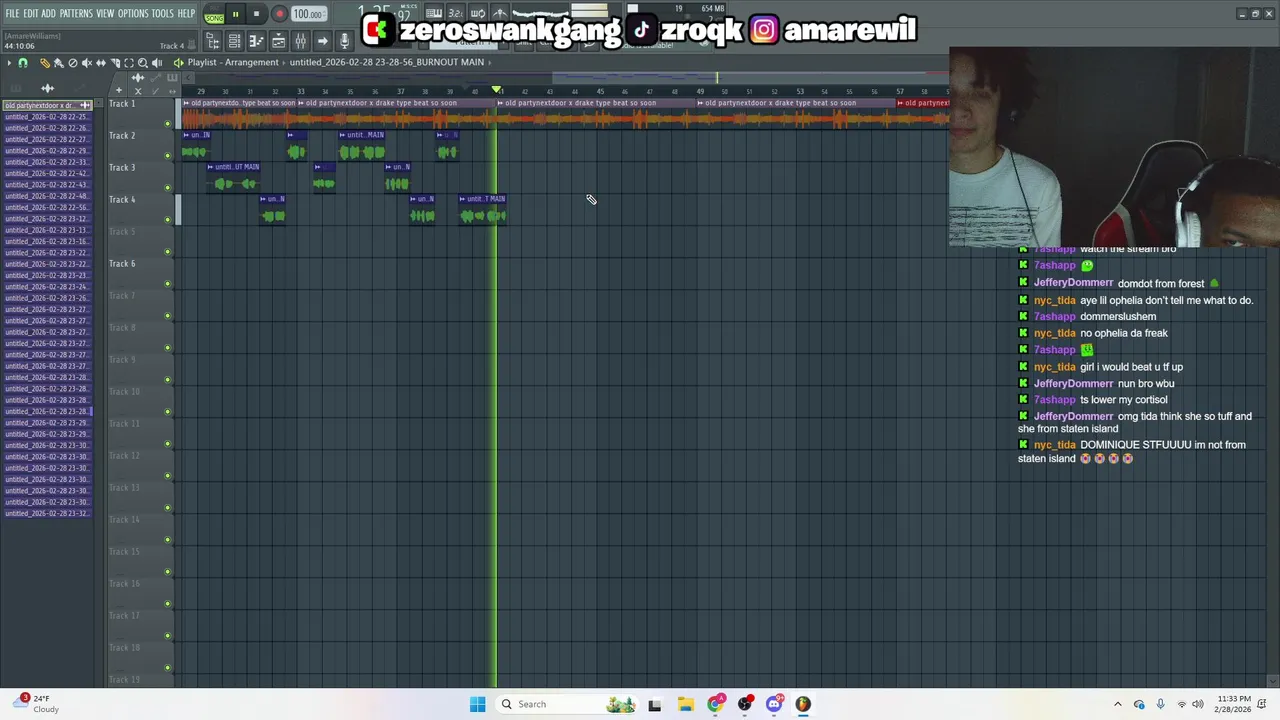Click the audio clips waveform filter icon in picker
The width and height of the screenshot is (1280, 720).
pos(47,89)
